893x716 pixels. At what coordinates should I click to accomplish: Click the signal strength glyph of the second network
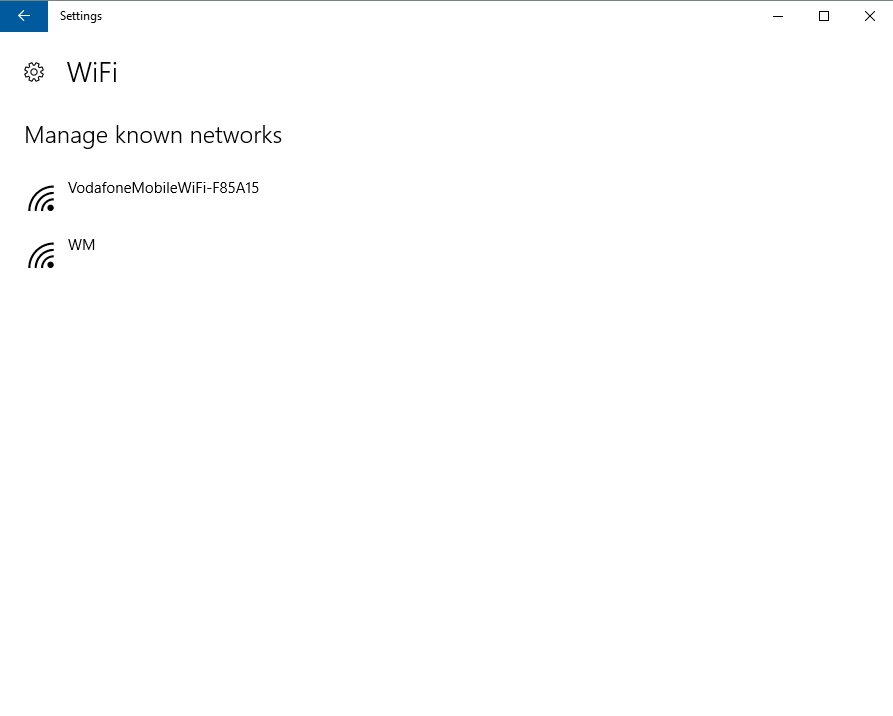41,255
